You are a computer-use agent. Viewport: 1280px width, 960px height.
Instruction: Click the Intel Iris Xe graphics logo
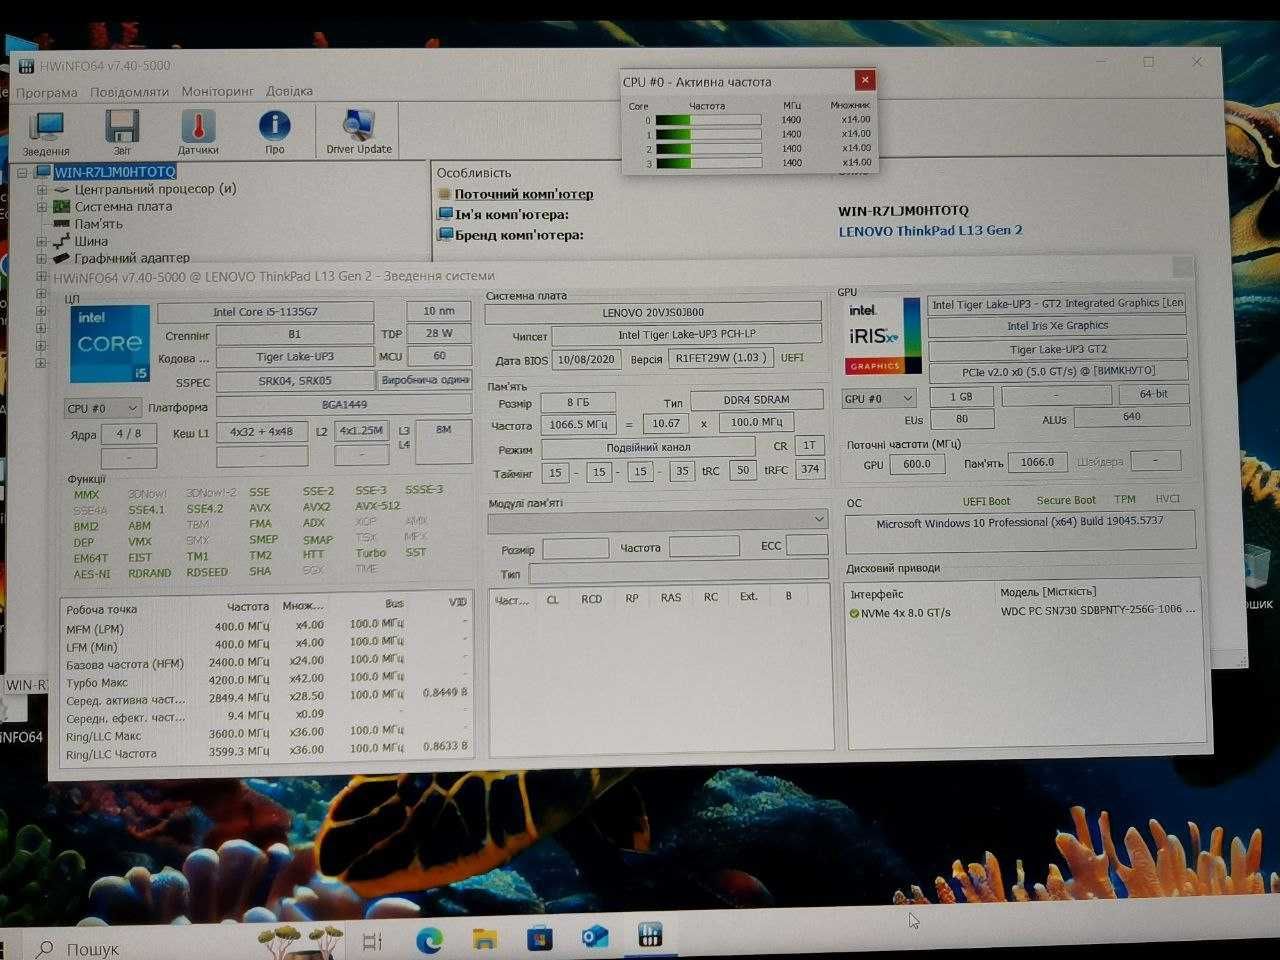(x=883, y=335)
